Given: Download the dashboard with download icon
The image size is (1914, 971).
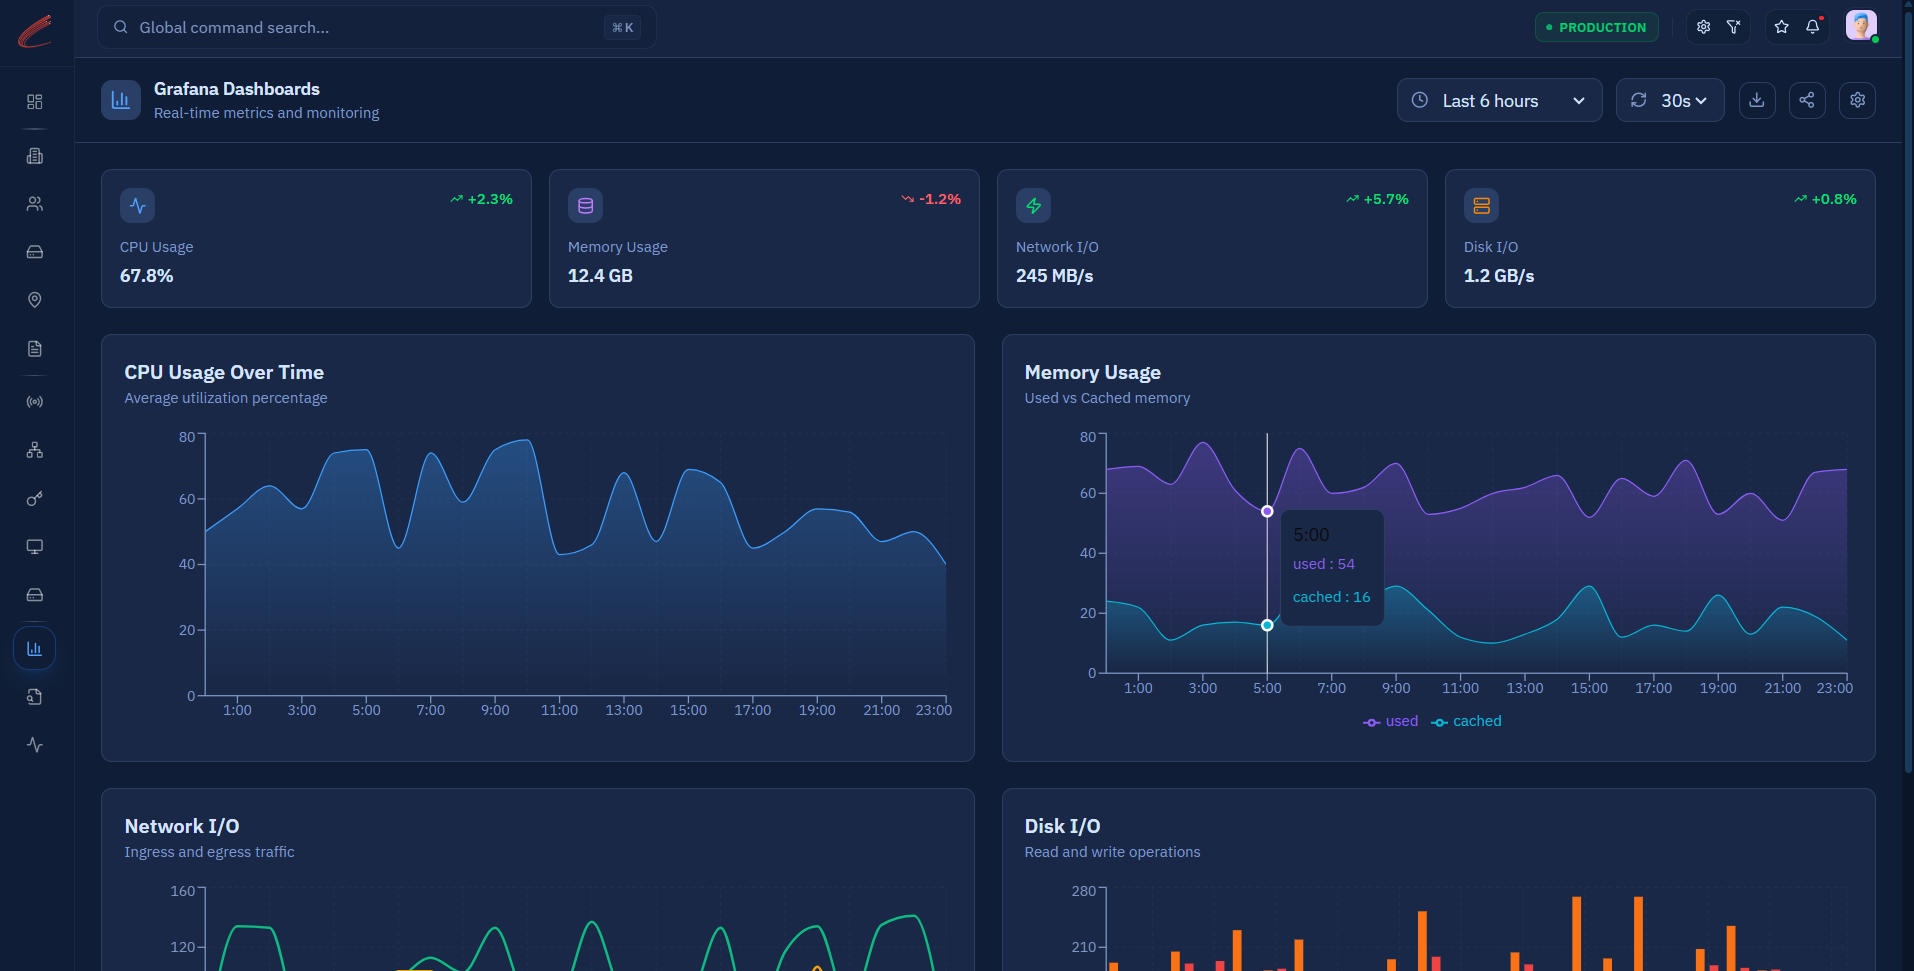Looking at the screenshot, I should pos(1757,100).
